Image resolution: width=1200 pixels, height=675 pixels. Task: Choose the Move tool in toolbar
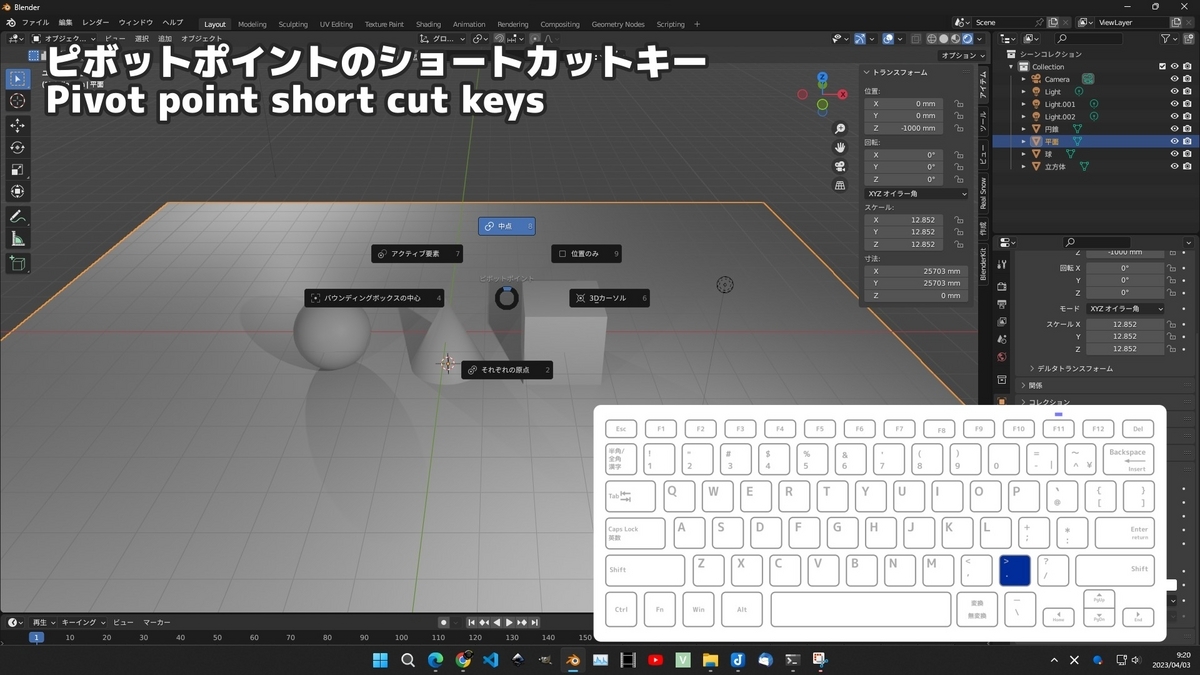pyautogui.click(x=17, y=125)
